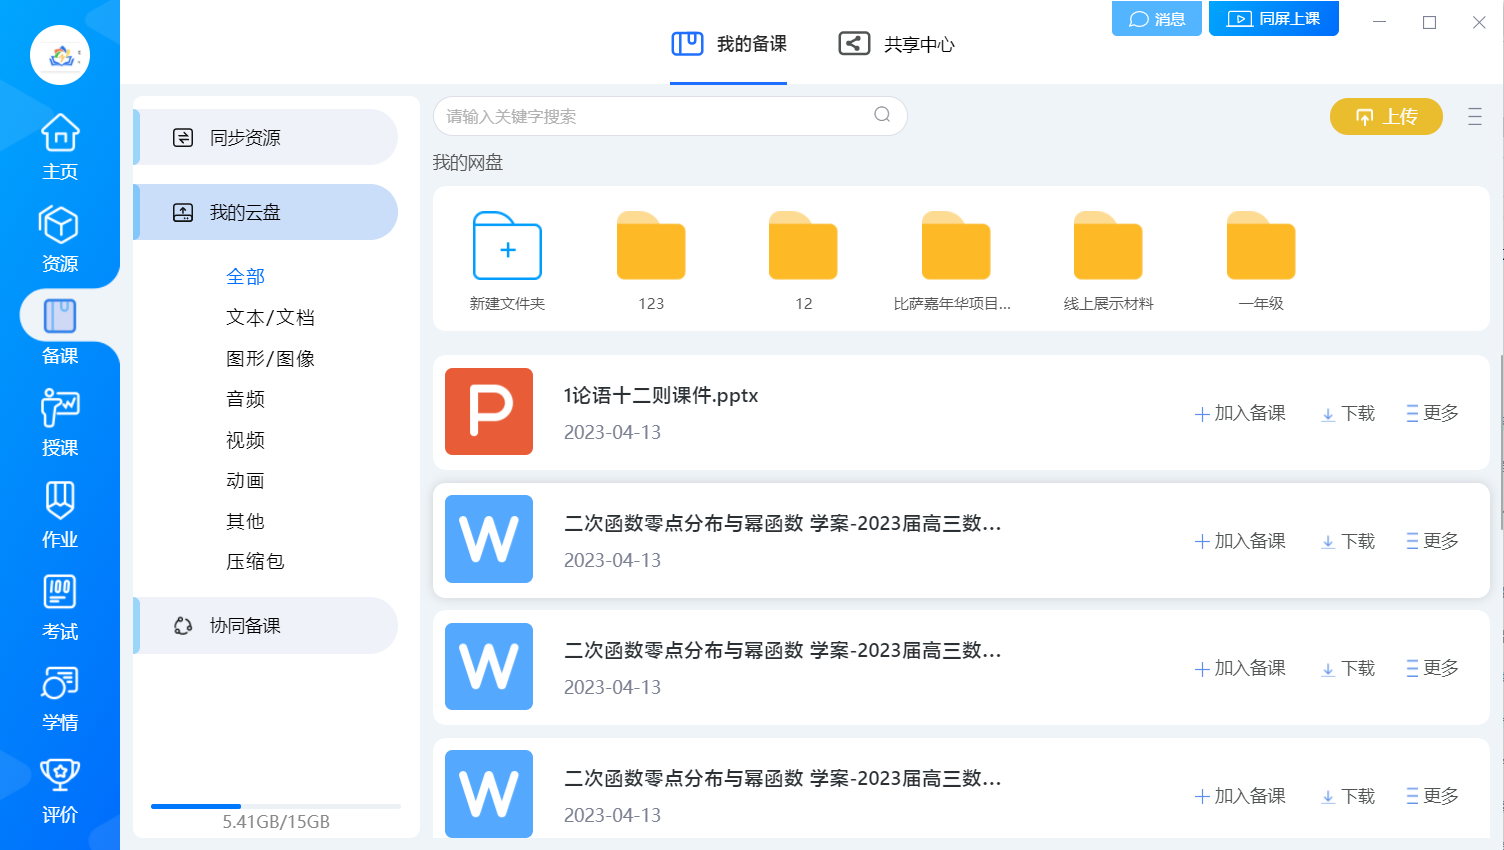
Task: Select the 文本/文档 filter category
Action: [270, 317]
